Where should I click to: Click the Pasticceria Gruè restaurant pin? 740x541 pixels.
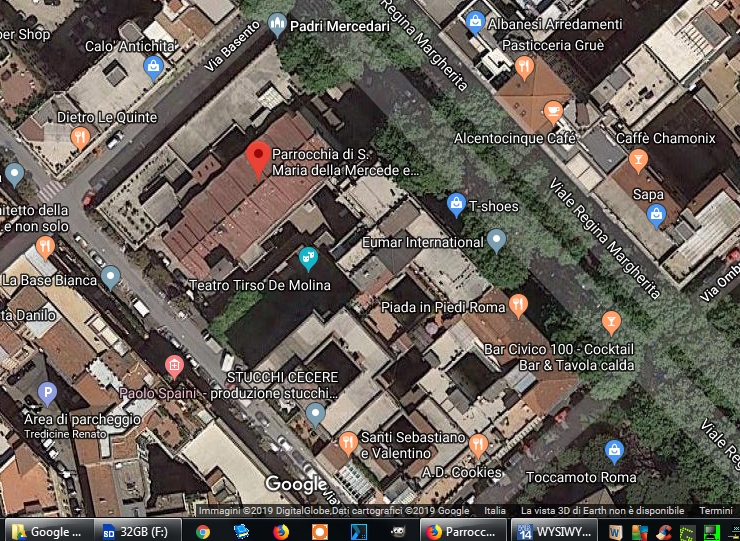click(524, 67)
